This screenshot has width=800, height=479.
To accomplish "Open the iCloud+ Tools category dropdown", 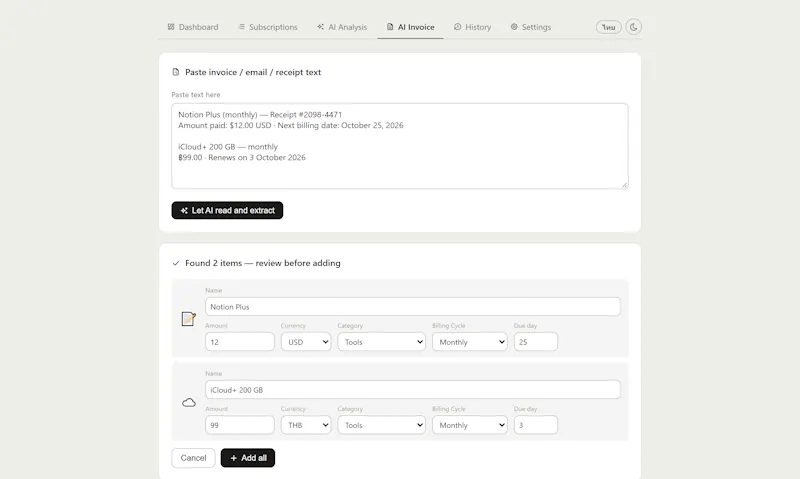I will (382, 425).
